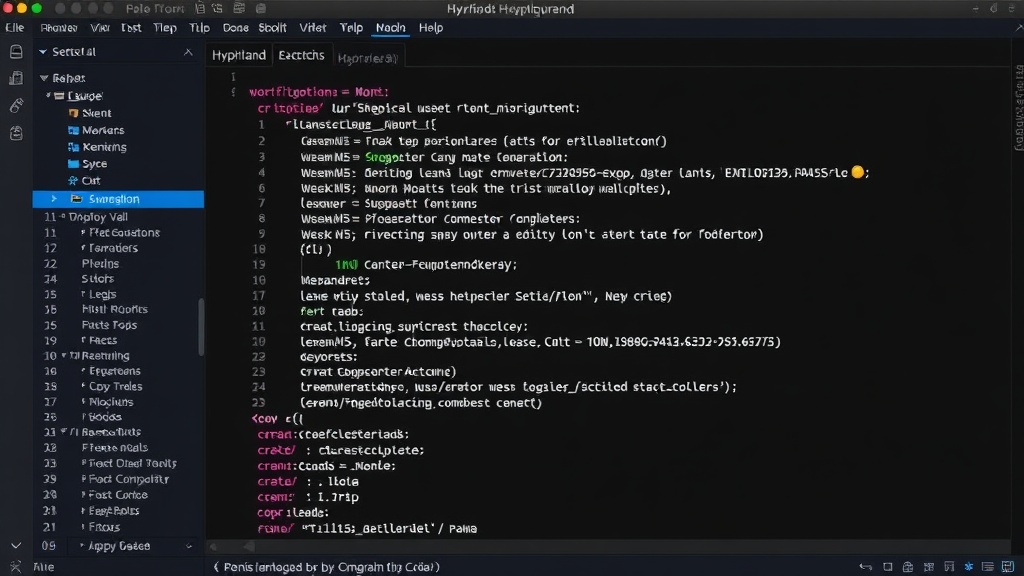The image size is (1024, 576).
Task: Click the return arrow icon in status bar
Action: (x=866, y=567)
